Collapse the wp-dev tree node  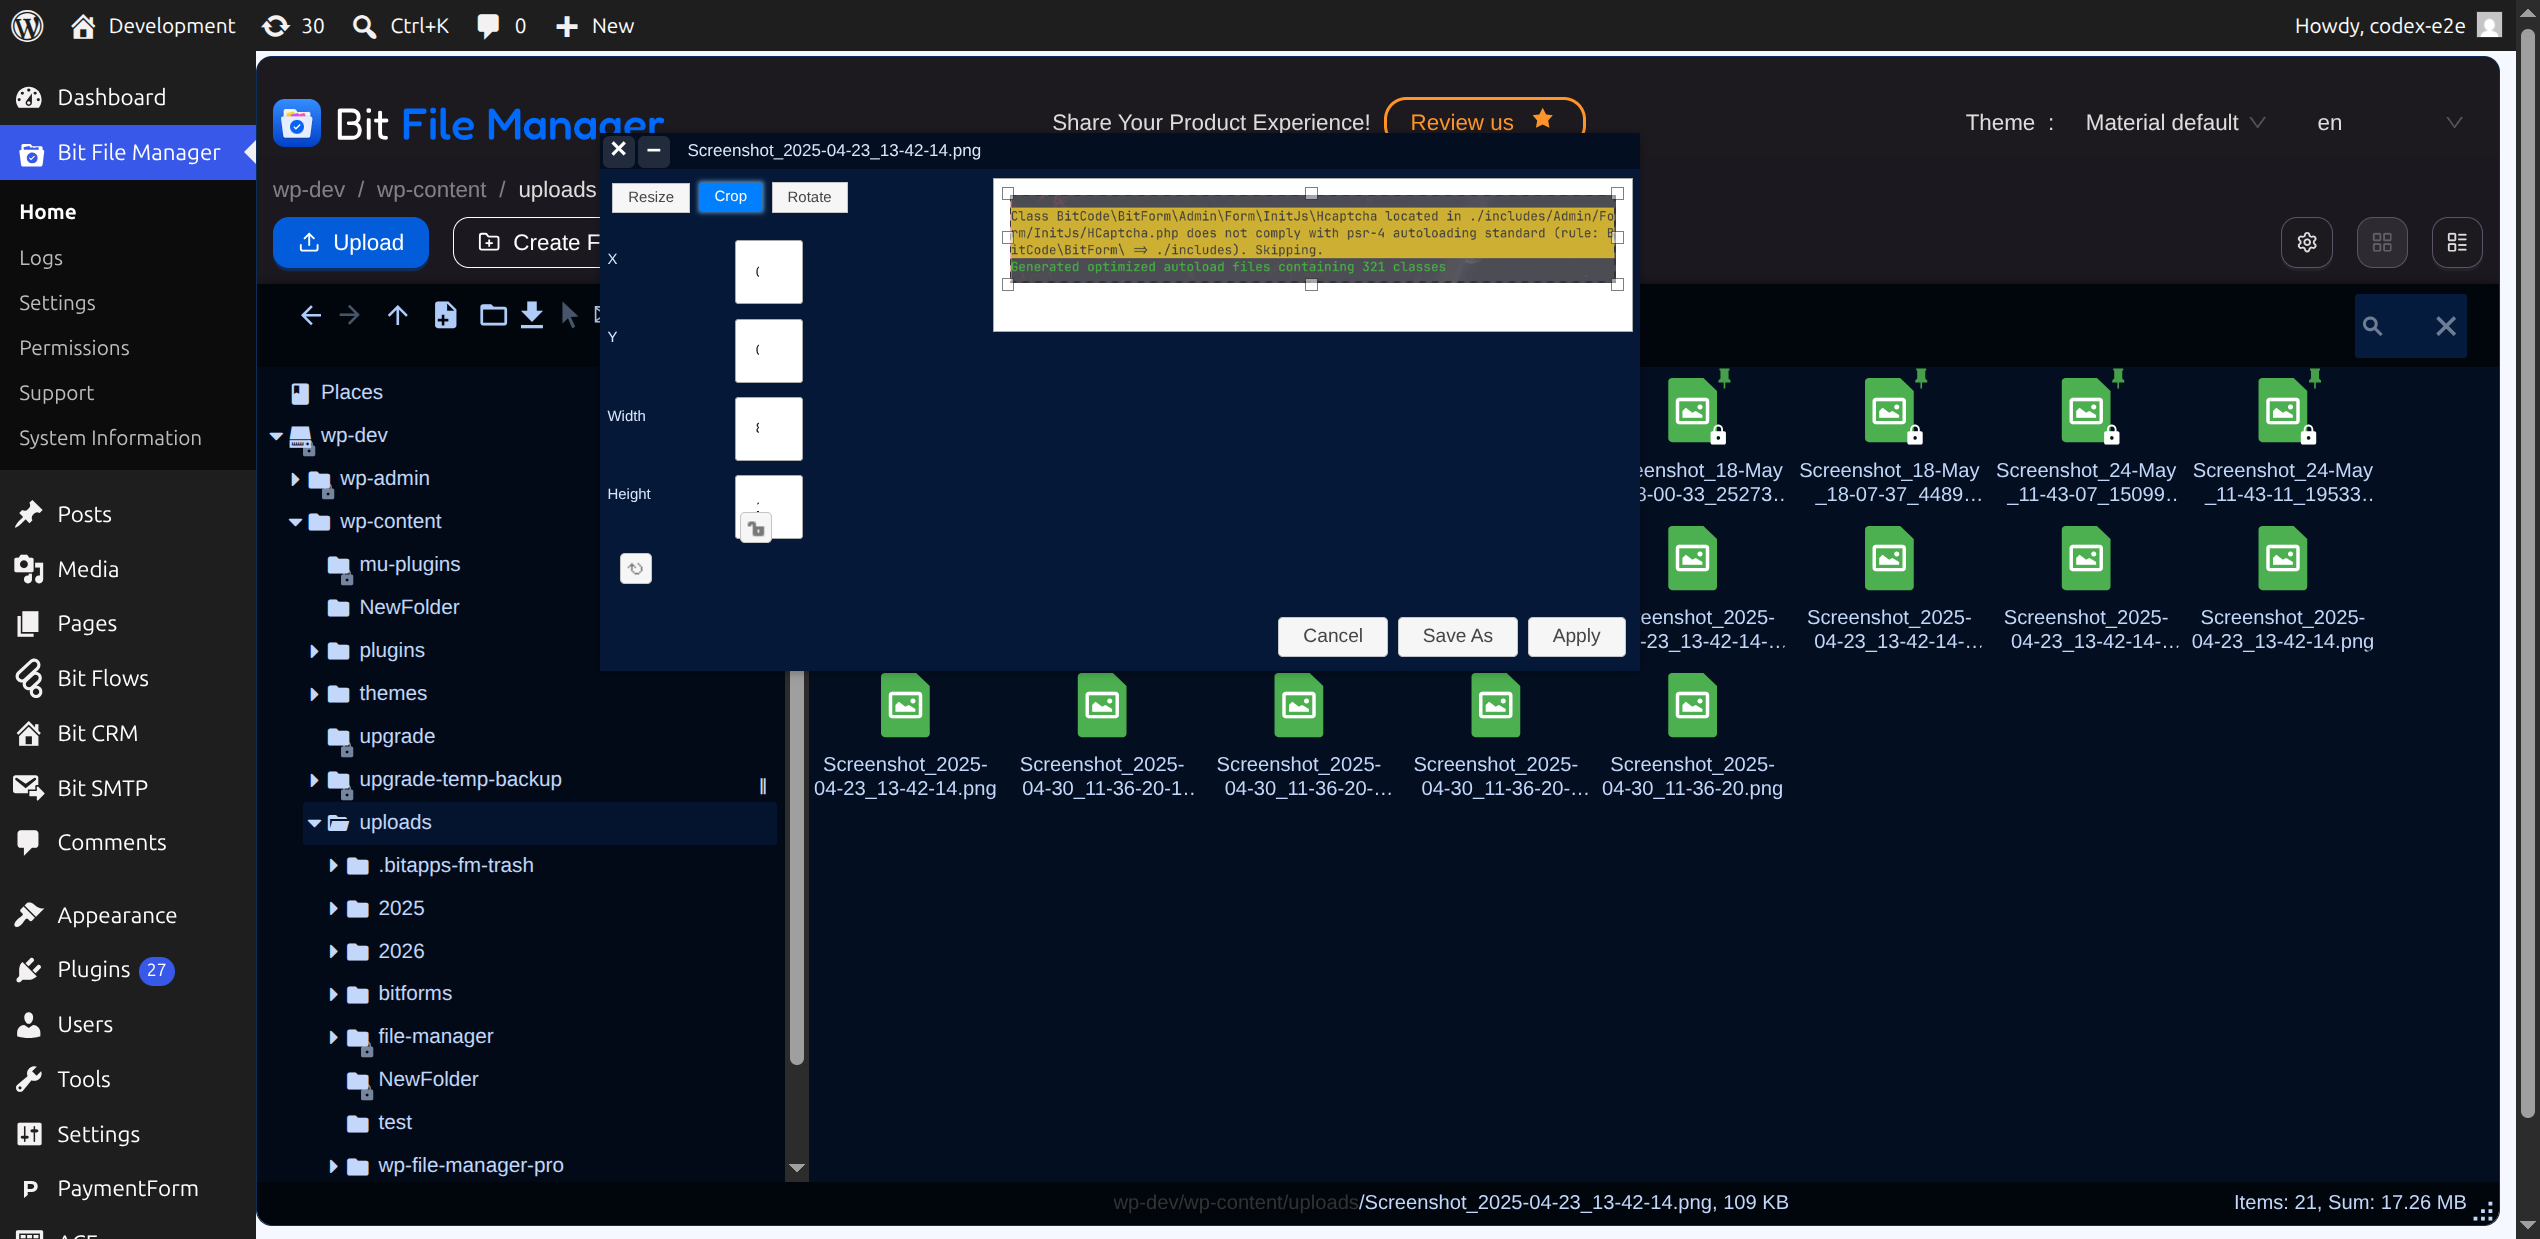click(x=276, y=436)
